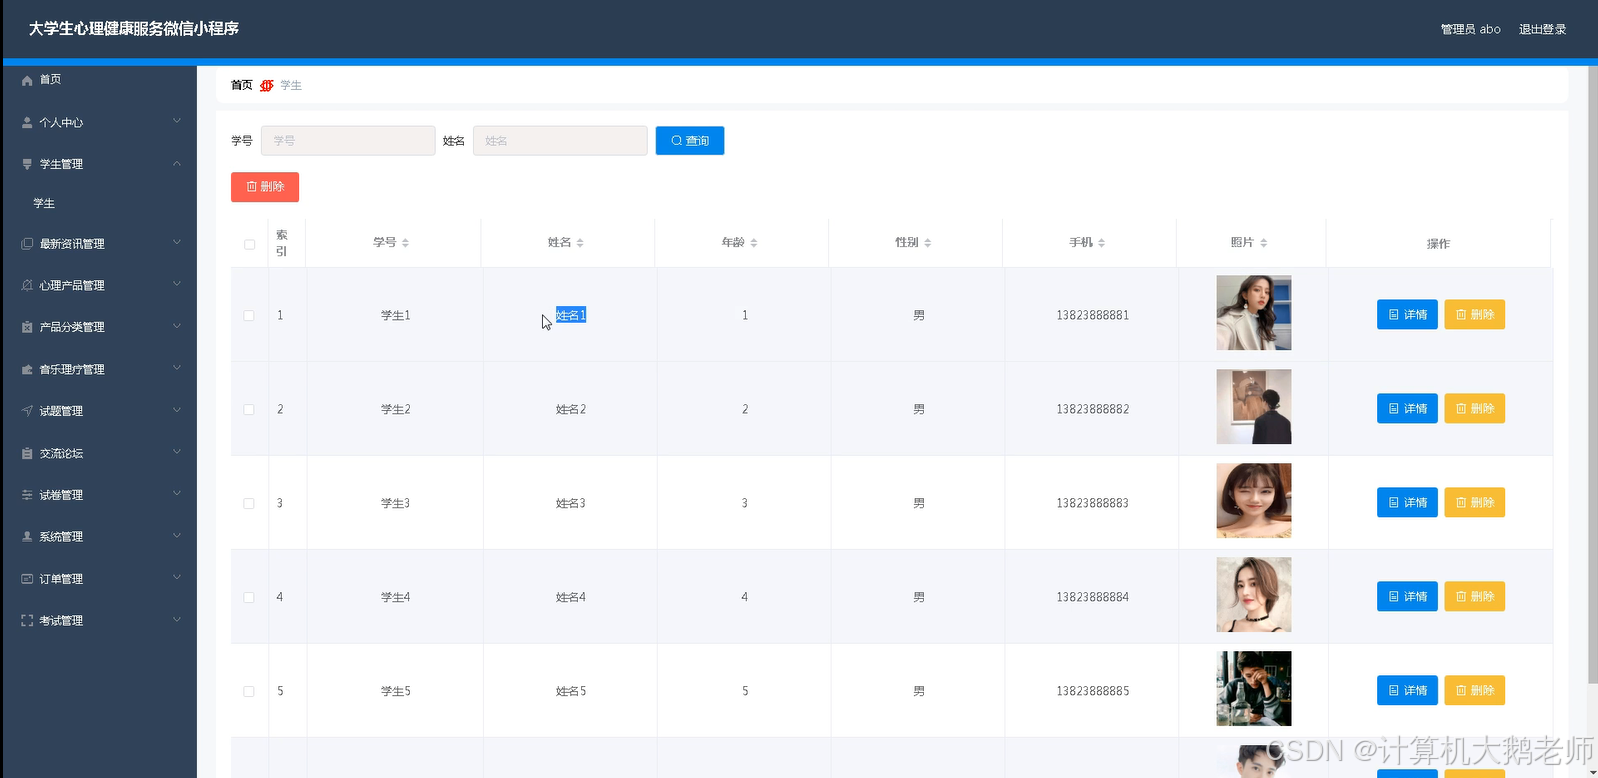The width and height of the screenshot is (1598, 778).
Task: Click the 试卷管理 sidebar icon
Action: coord(27,495)
